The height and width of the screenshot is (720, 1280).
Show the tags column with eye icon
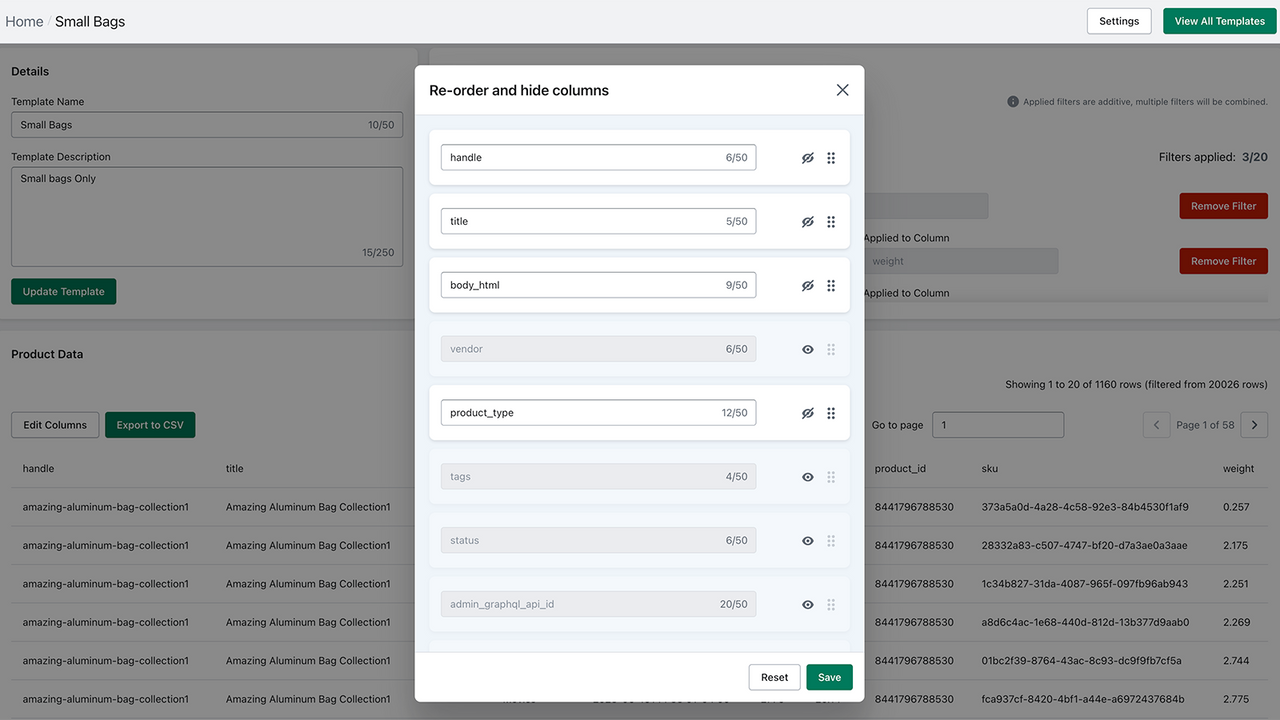coord(808,477)
